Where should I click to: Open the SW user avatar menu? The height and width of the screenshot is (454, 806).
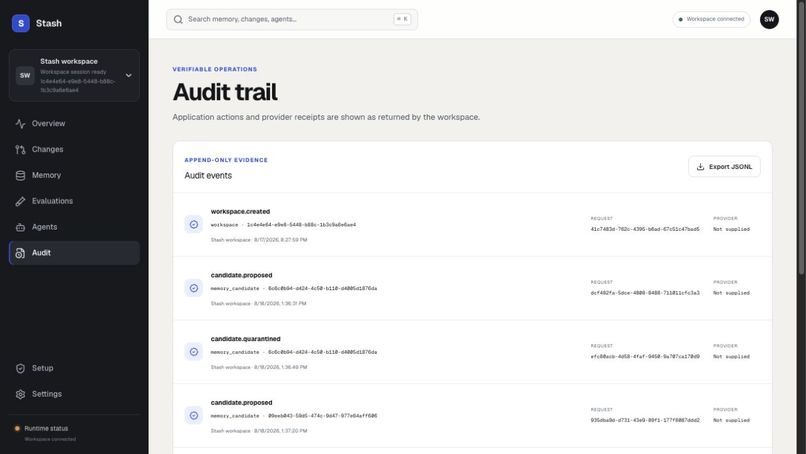769,20
